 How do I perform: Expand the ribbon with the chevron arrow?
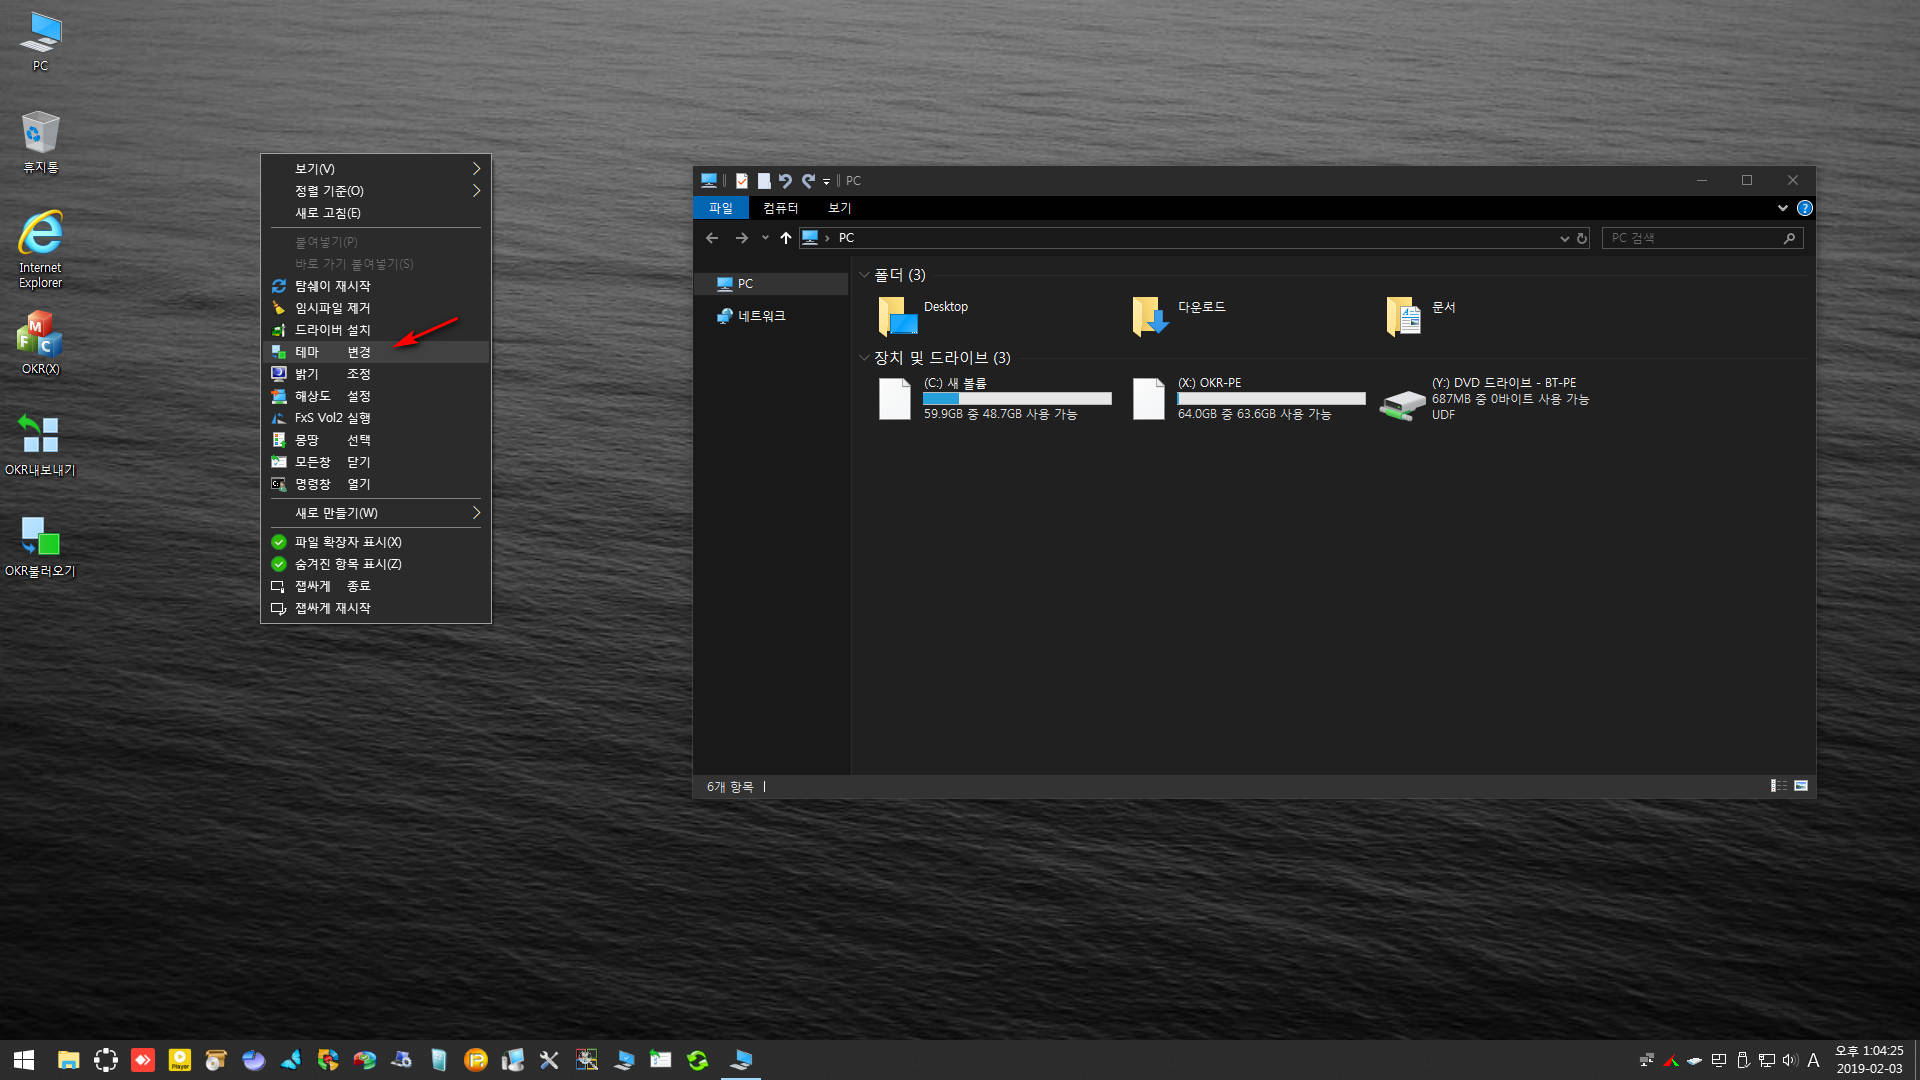click(x=1782, y=208)
